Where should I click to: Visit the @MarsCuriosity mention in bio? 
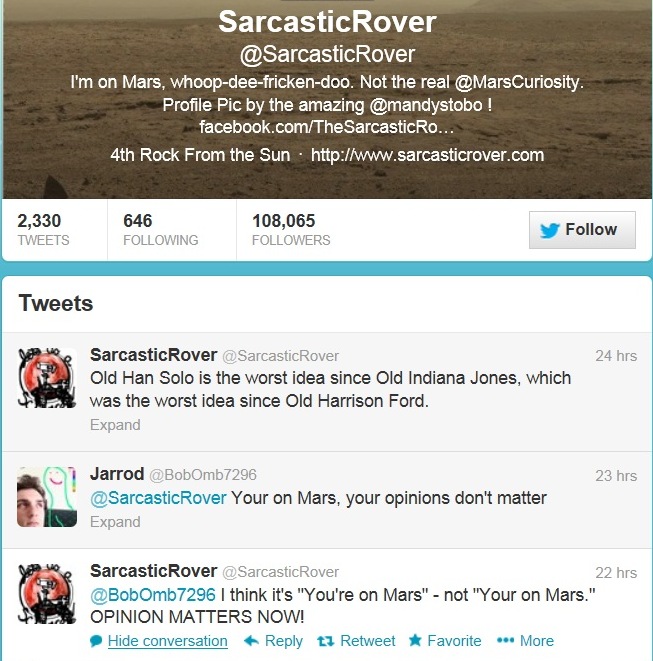tap(518, 82)
